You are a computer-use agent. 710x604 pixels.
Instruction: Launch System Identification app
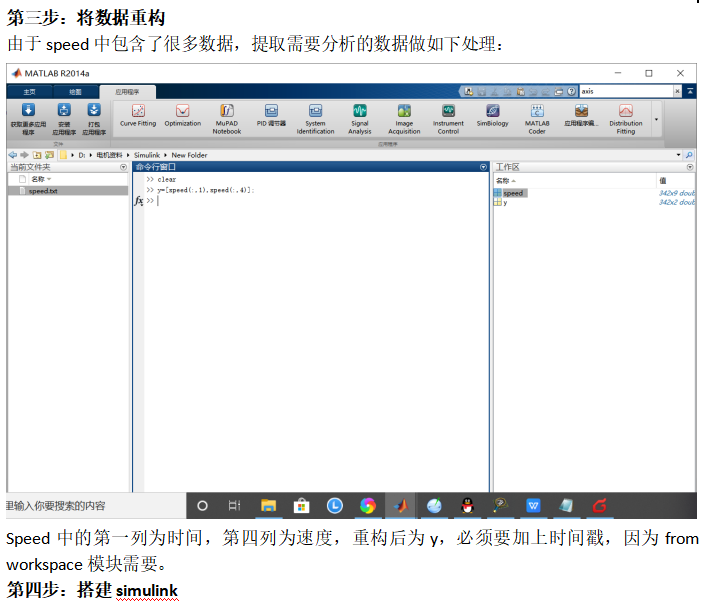pos(315,119)
